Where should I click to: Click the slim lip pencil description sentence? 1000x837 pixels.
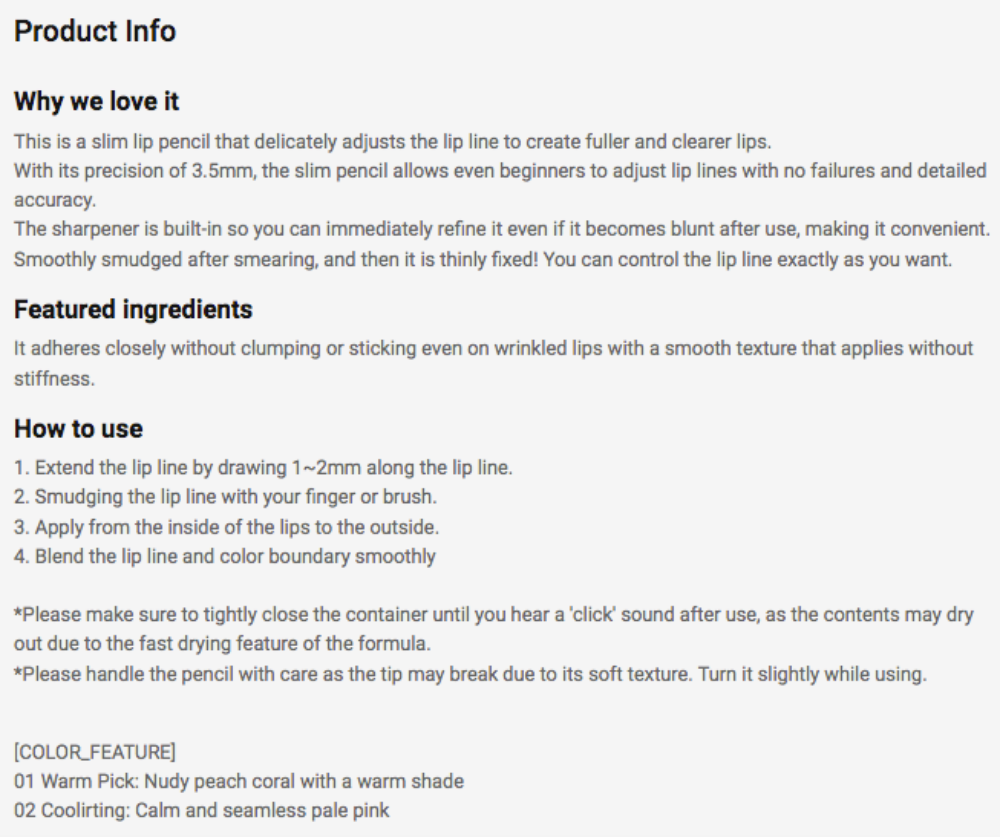point(393,141)
